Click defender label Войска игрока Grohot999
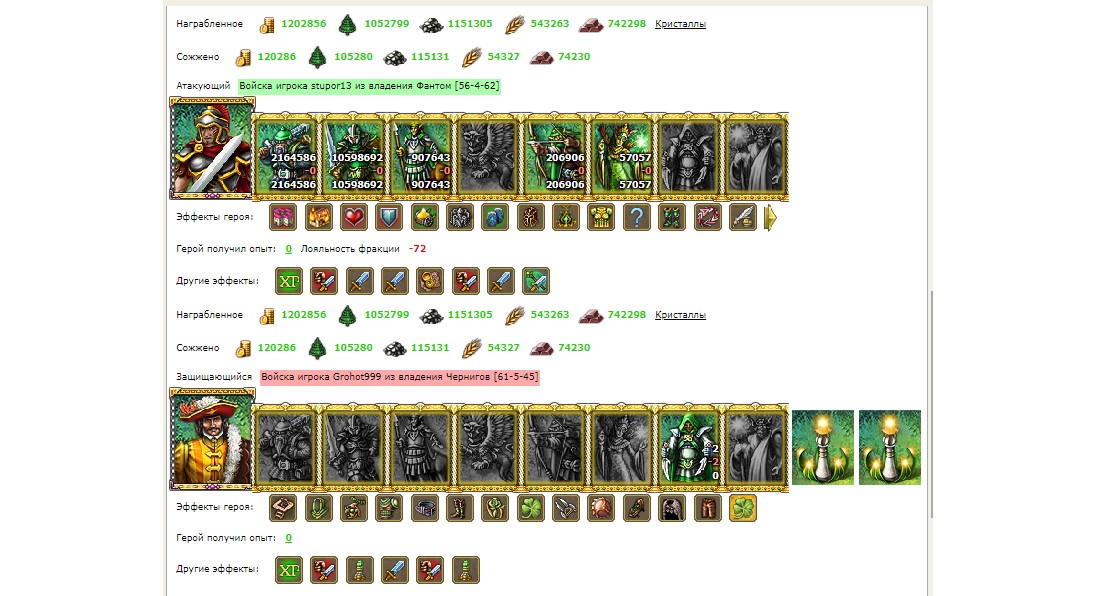The width and height of the screenshot is (1096, 596). (400, 377)
